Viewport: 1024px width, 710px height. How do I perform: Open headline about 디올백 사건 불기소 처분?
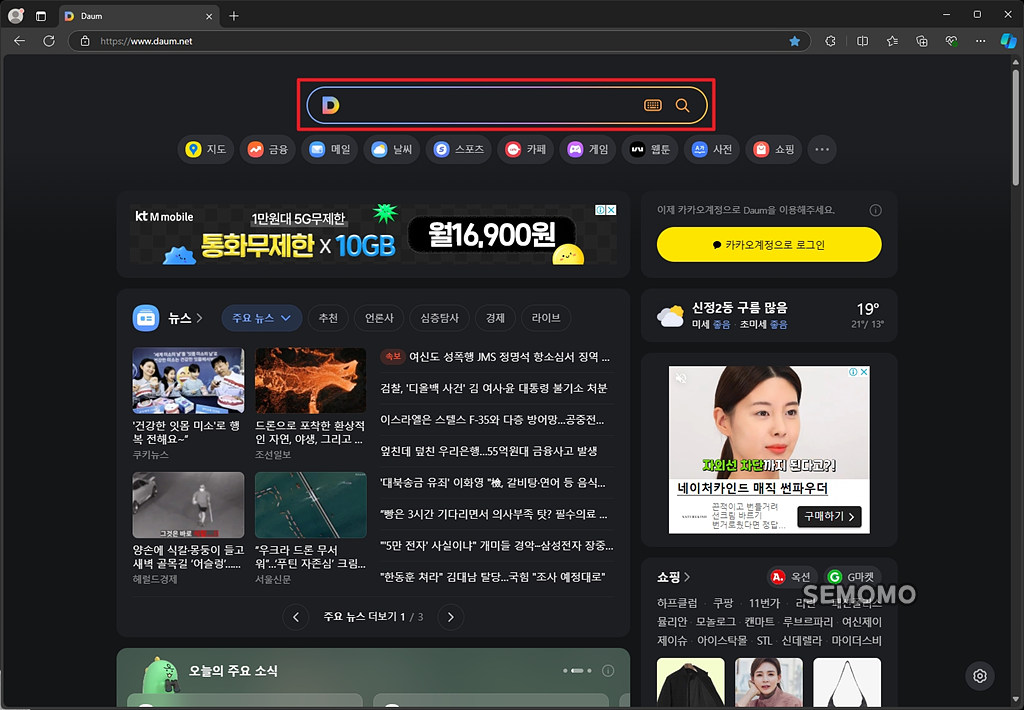tap(494, 388)
